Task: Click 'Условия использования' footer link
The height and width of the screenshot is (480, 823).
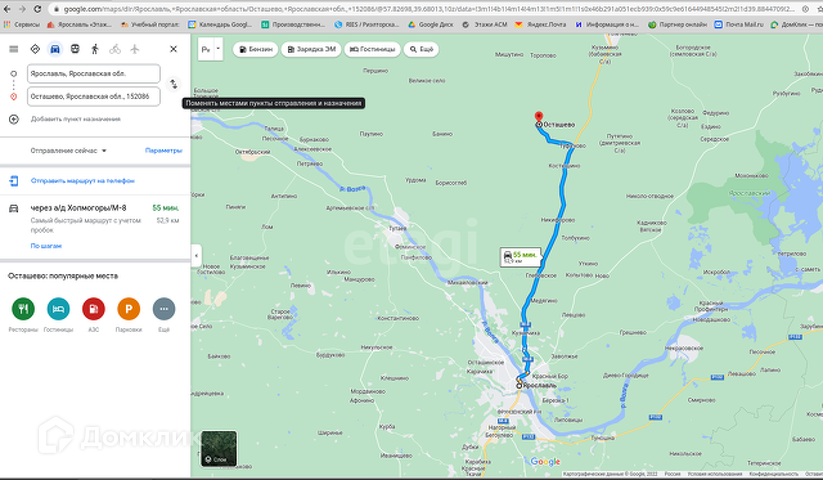Action: 715,474
